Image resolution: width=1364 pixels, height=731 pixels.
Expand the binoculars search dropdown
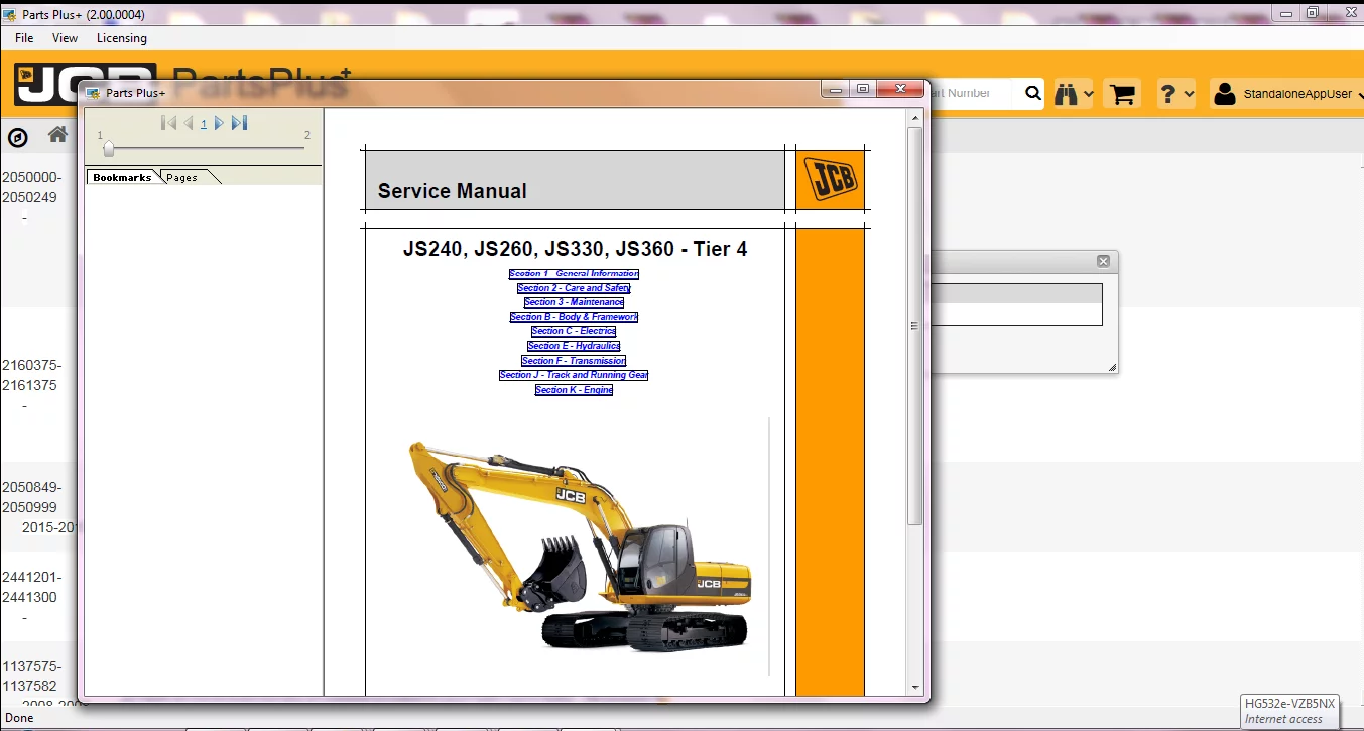pyautogui.click(x=1088, y=93)
